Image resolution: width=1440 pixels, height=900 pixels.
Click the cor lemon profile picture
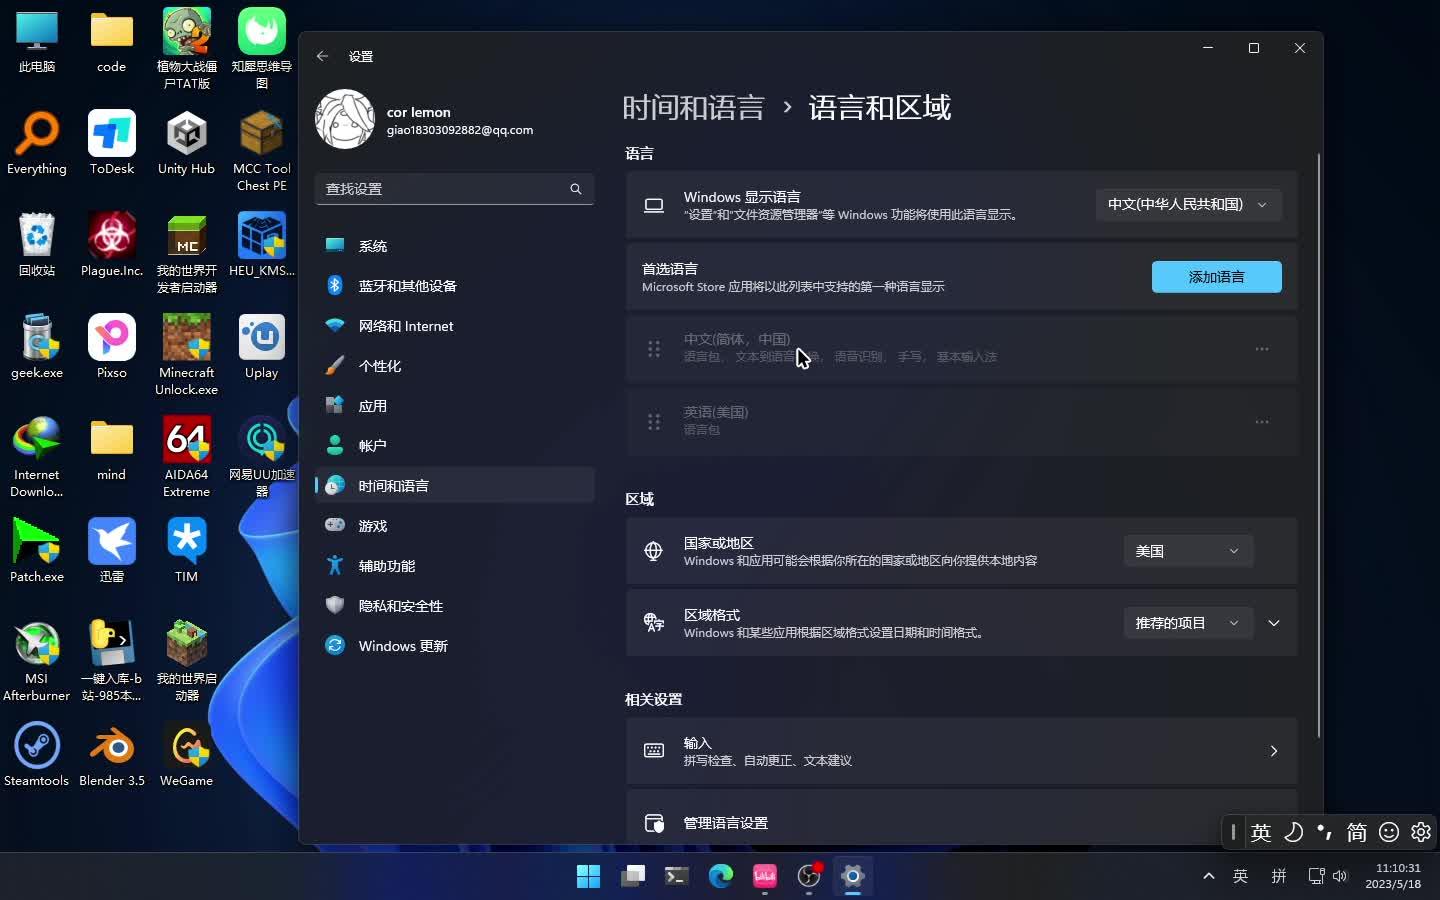click(344, 118)
